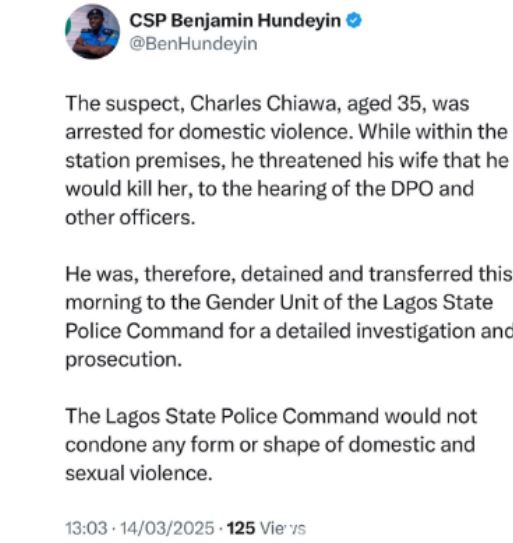Click 'The Lagos State Police Command would not'
The image size is (513, 543).
pyautogui.click(x=271, y=416)
